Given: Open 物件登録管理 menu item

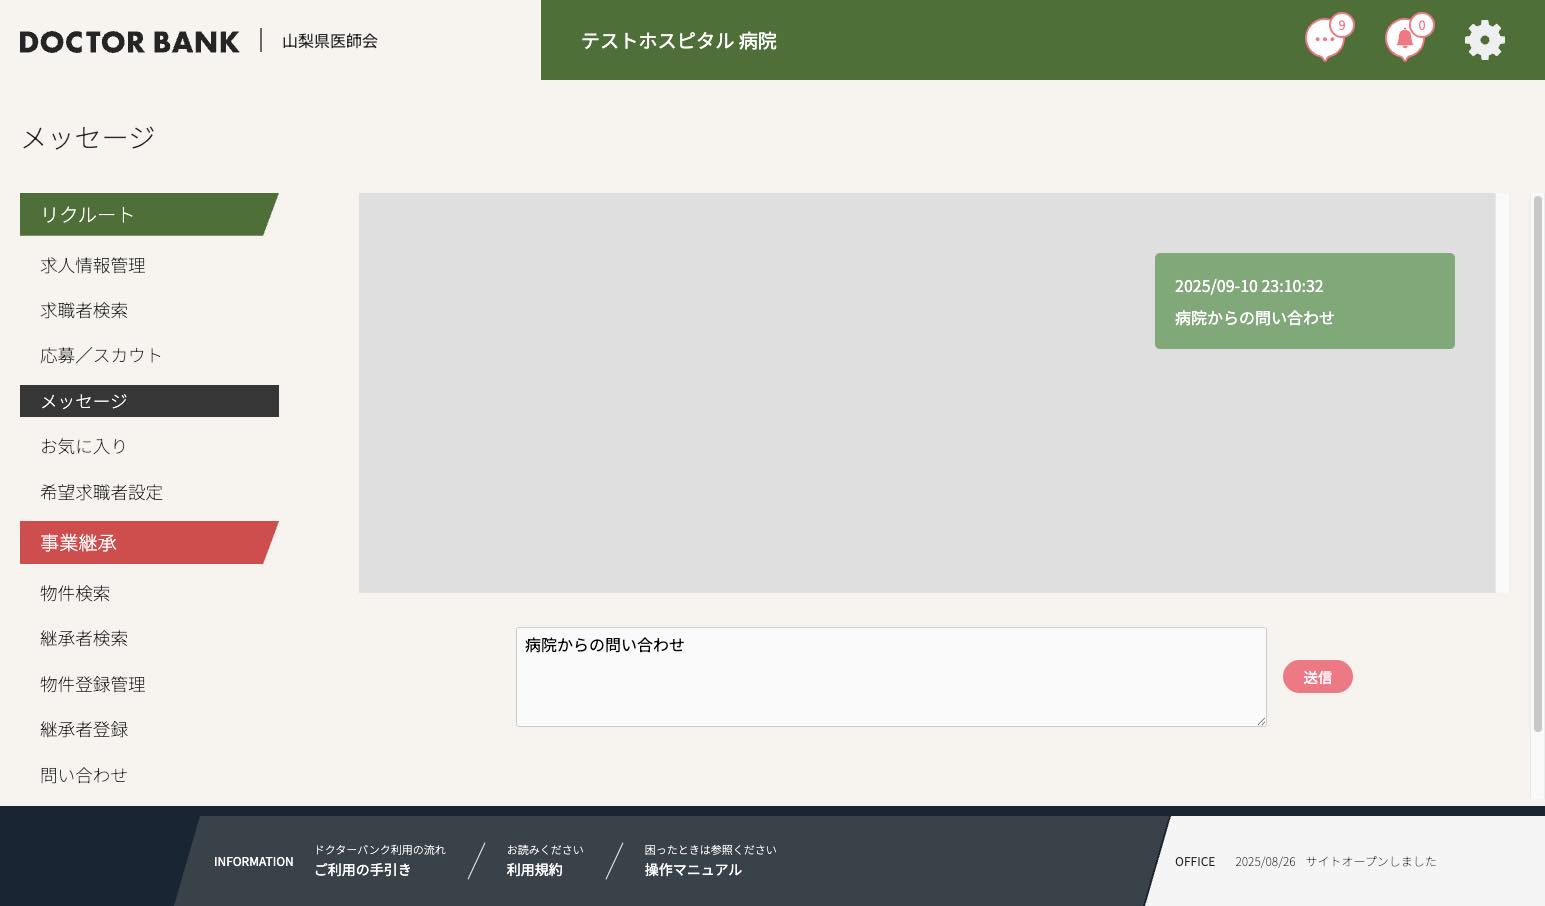Looking at the screenshot, I should pos(93,684).
